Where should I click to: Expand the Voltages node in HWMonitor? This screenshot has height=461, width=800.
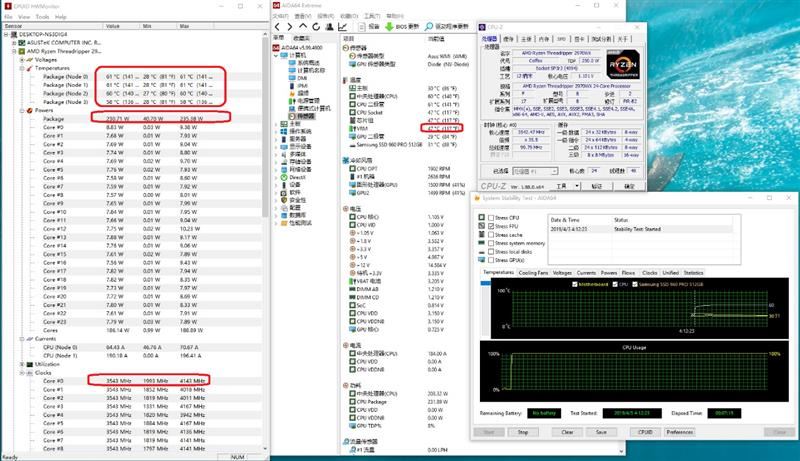tap(22, 60)
